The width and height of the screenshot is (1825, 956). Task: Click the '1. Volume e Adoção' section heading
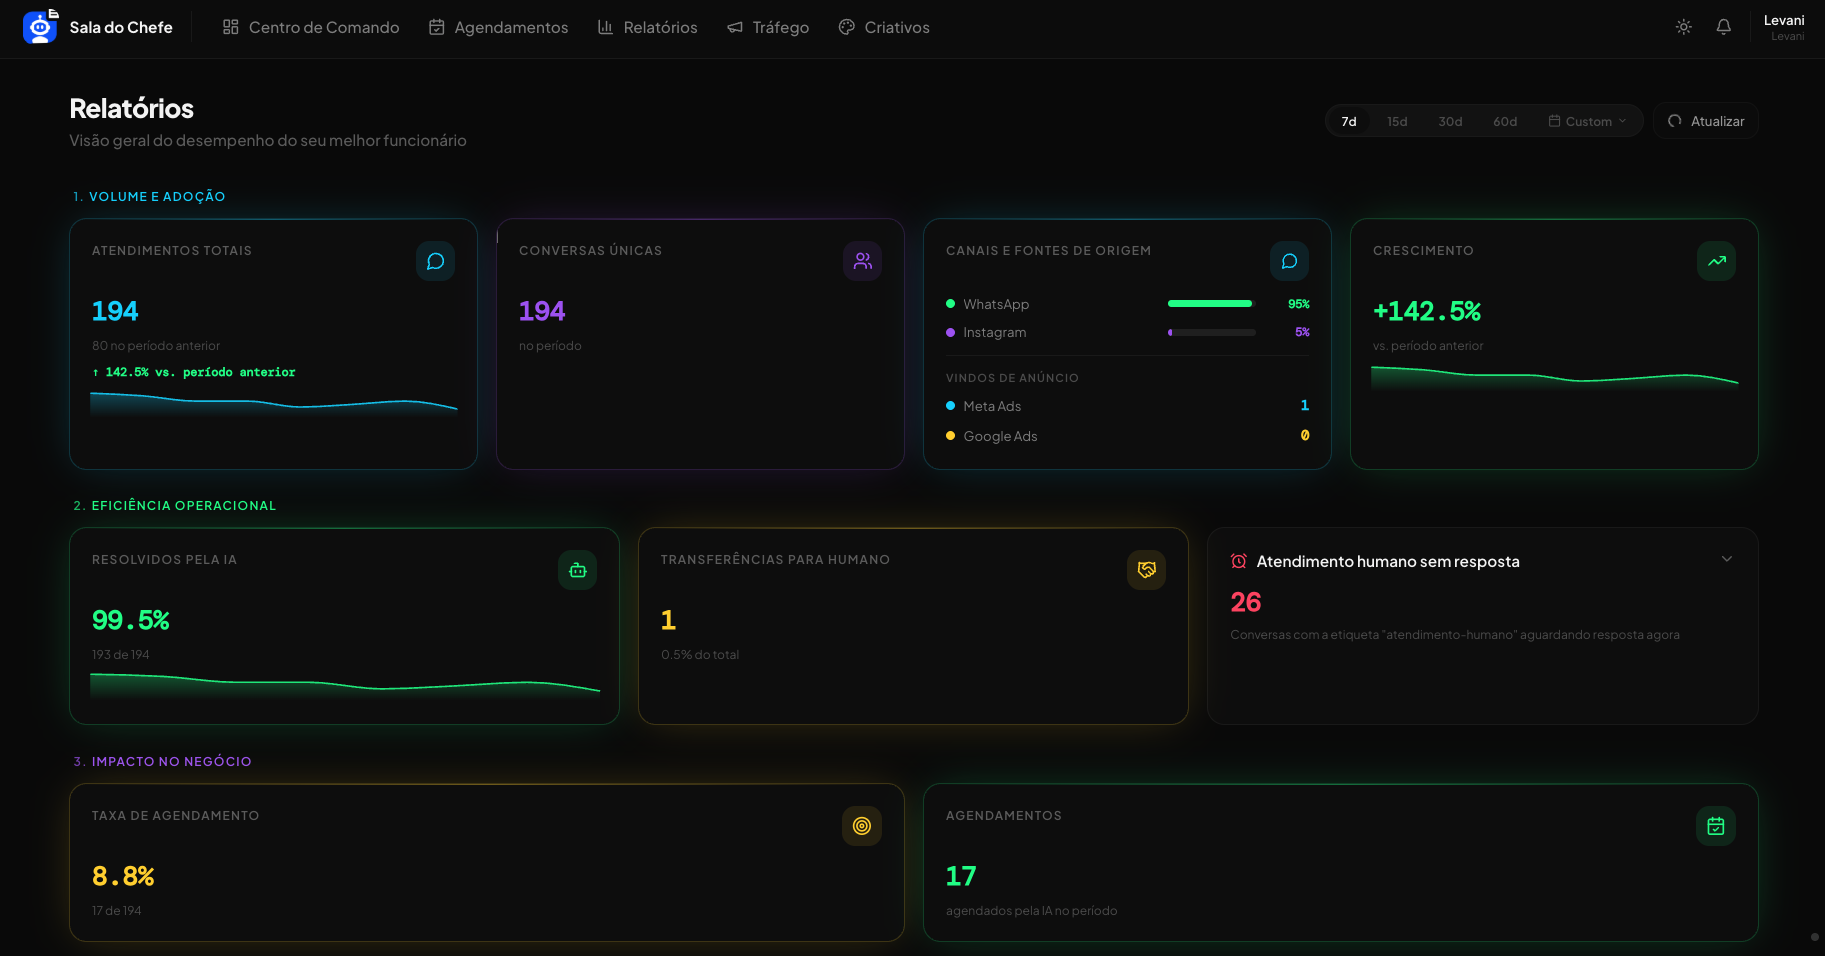[149, 197]
